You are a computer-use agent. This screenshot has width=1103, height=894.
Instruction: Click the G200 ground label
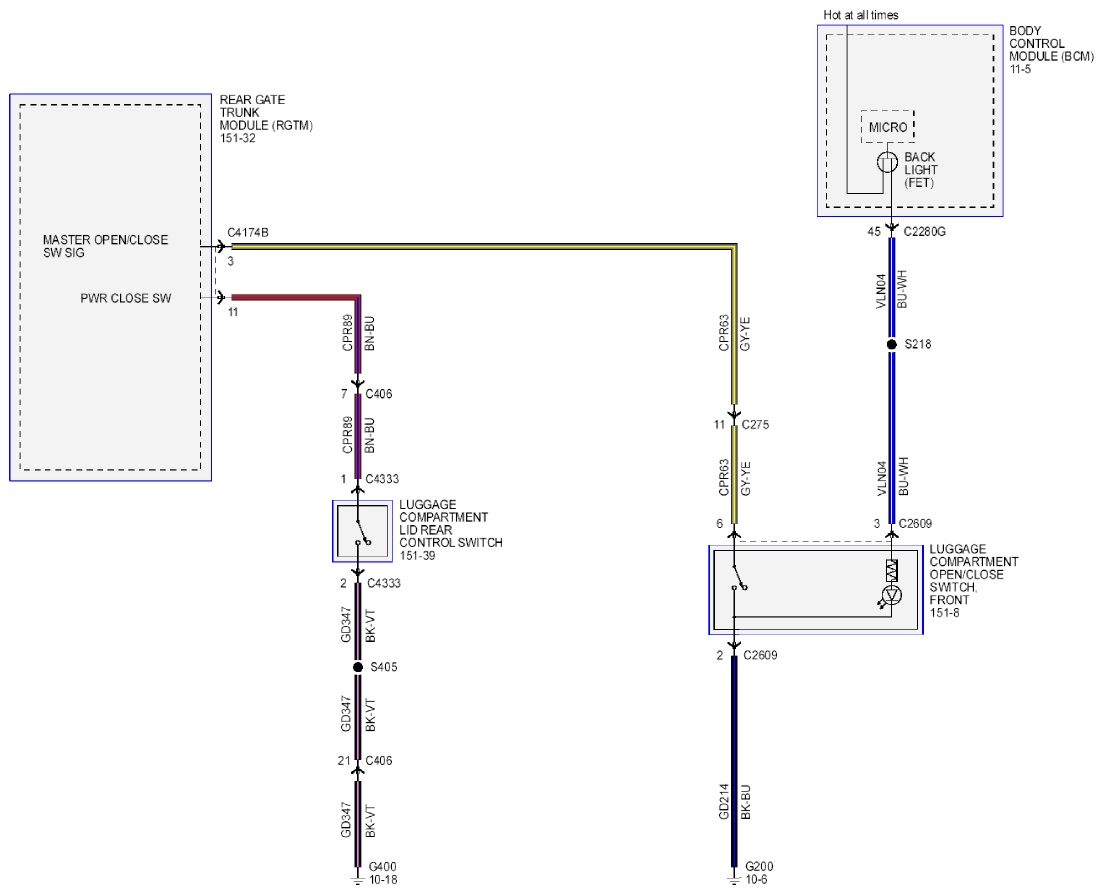[x=759, y=867]
